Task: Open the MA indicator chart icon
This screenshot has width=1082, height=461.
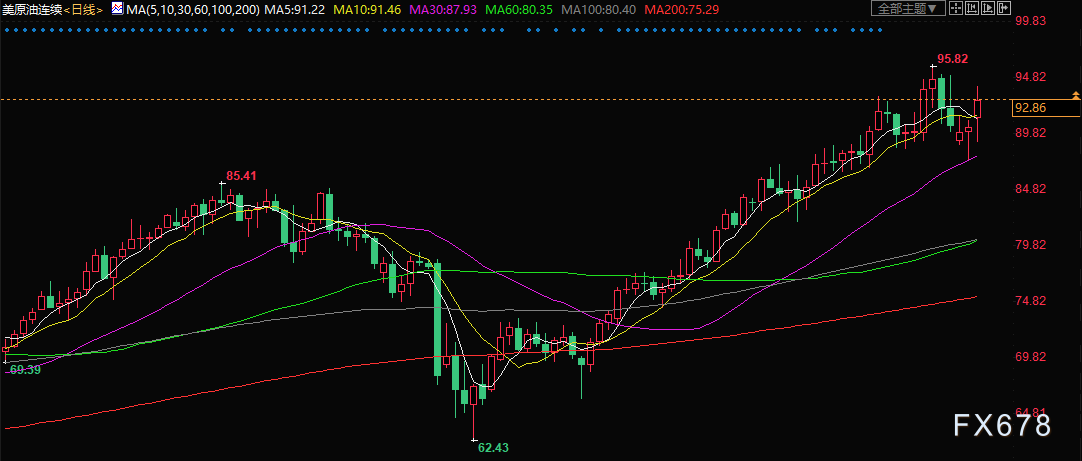Action: click(x=118, y=9)
